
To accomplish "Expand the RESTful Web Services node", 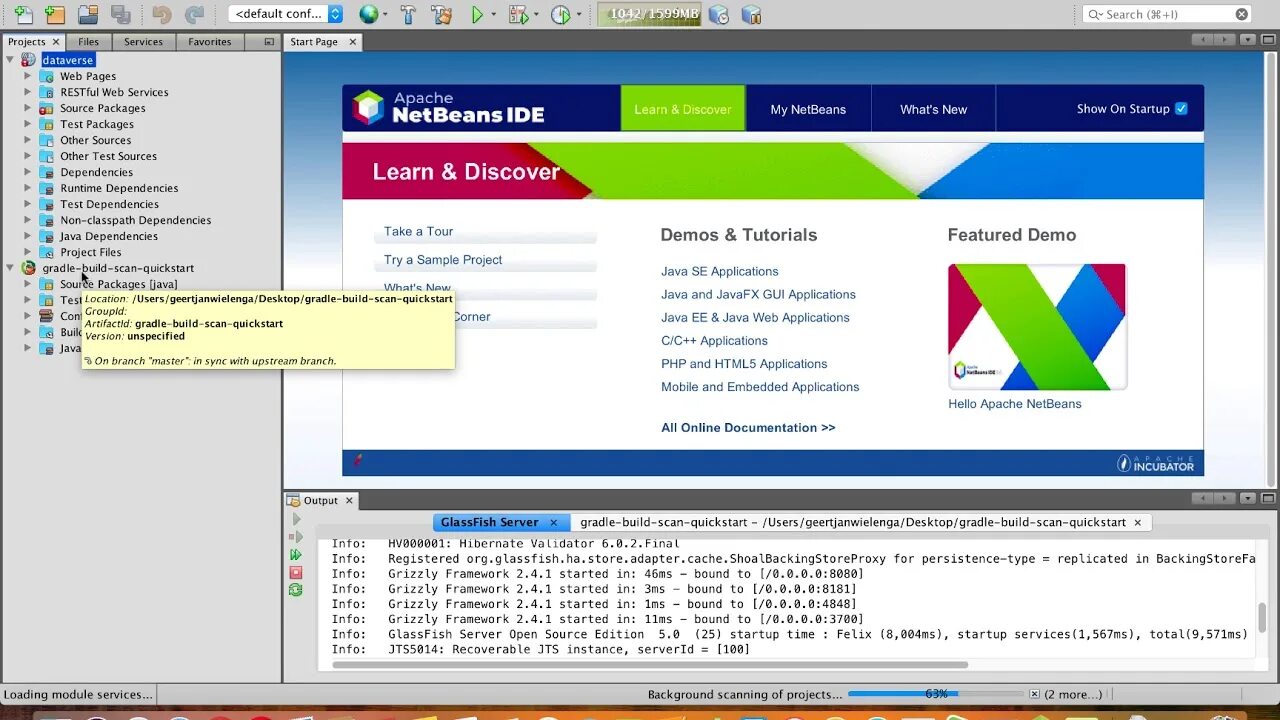I will point(27,92).
